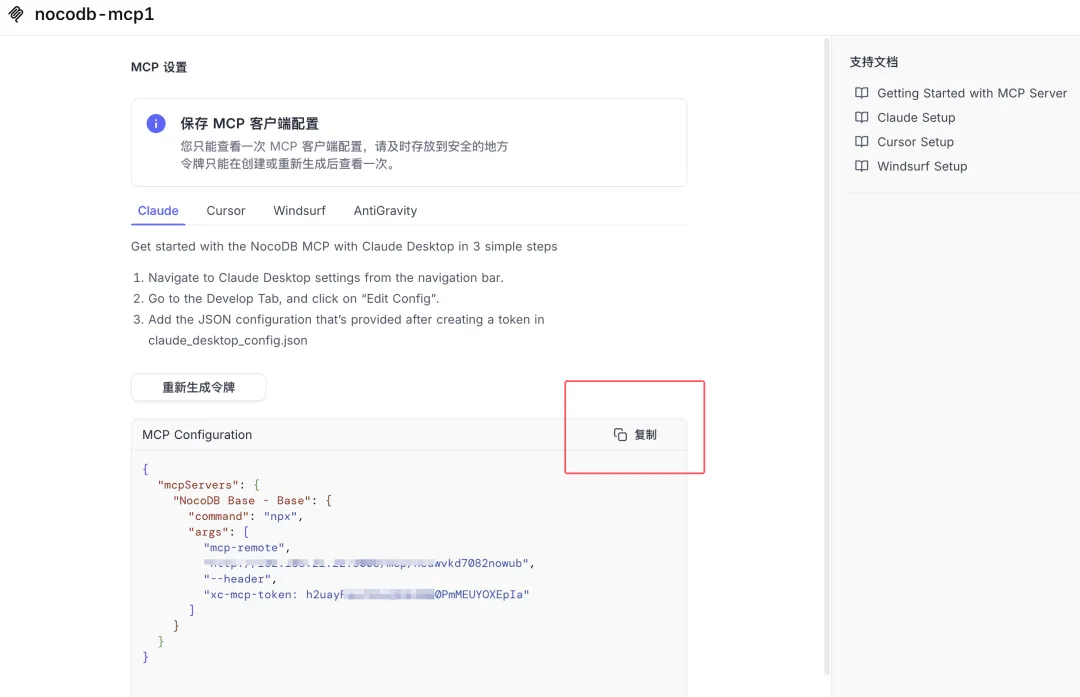Click the main content vertical scrollbar

pos(827,356)
